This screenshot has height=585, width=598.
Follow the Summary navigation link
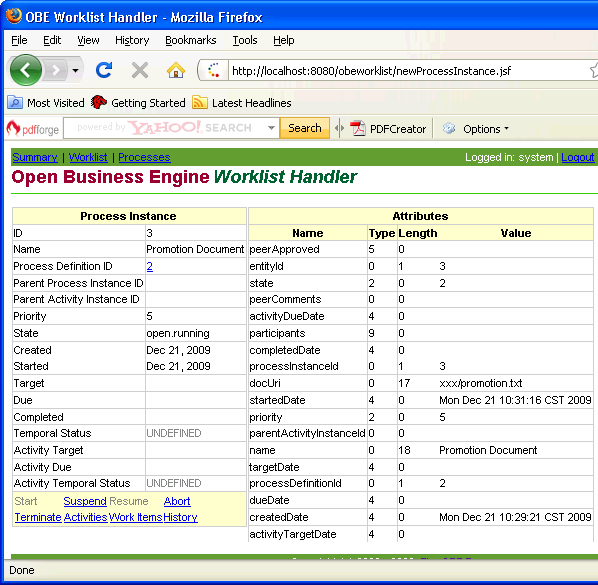pos(35,157)
